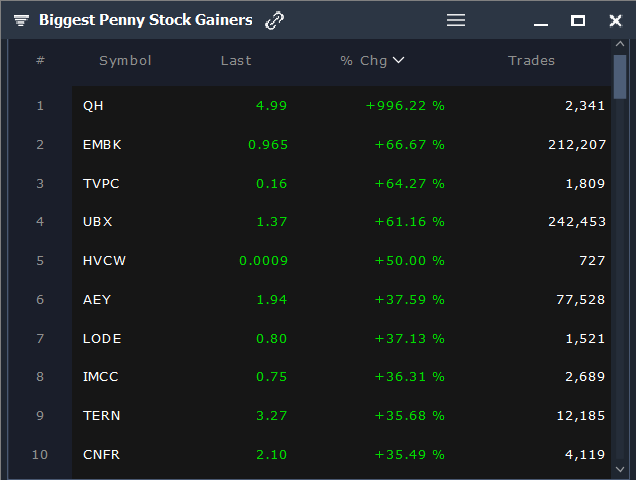Sort the list by Symbol column
Viewport: 636px width, 480px height.
point(125,61)
